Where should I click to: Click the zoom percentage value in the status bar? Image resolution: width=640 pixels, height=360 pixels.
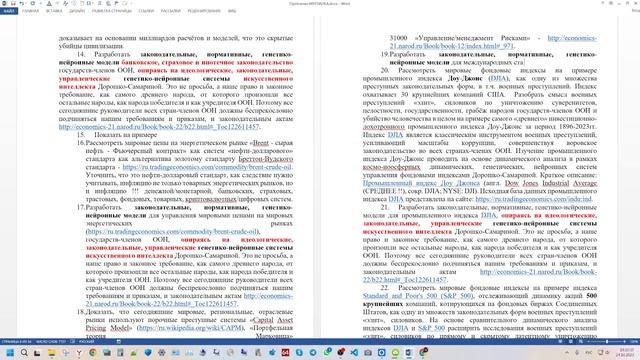pyautogui.click(x=633, y=341)
